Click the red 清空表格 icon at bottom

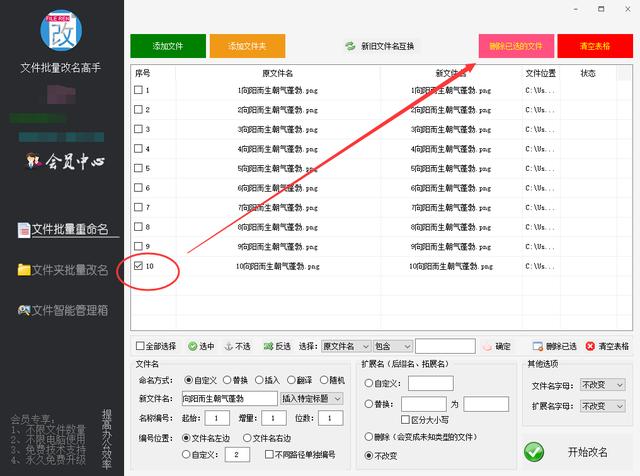pyautogui.click(x=589, y=346)
